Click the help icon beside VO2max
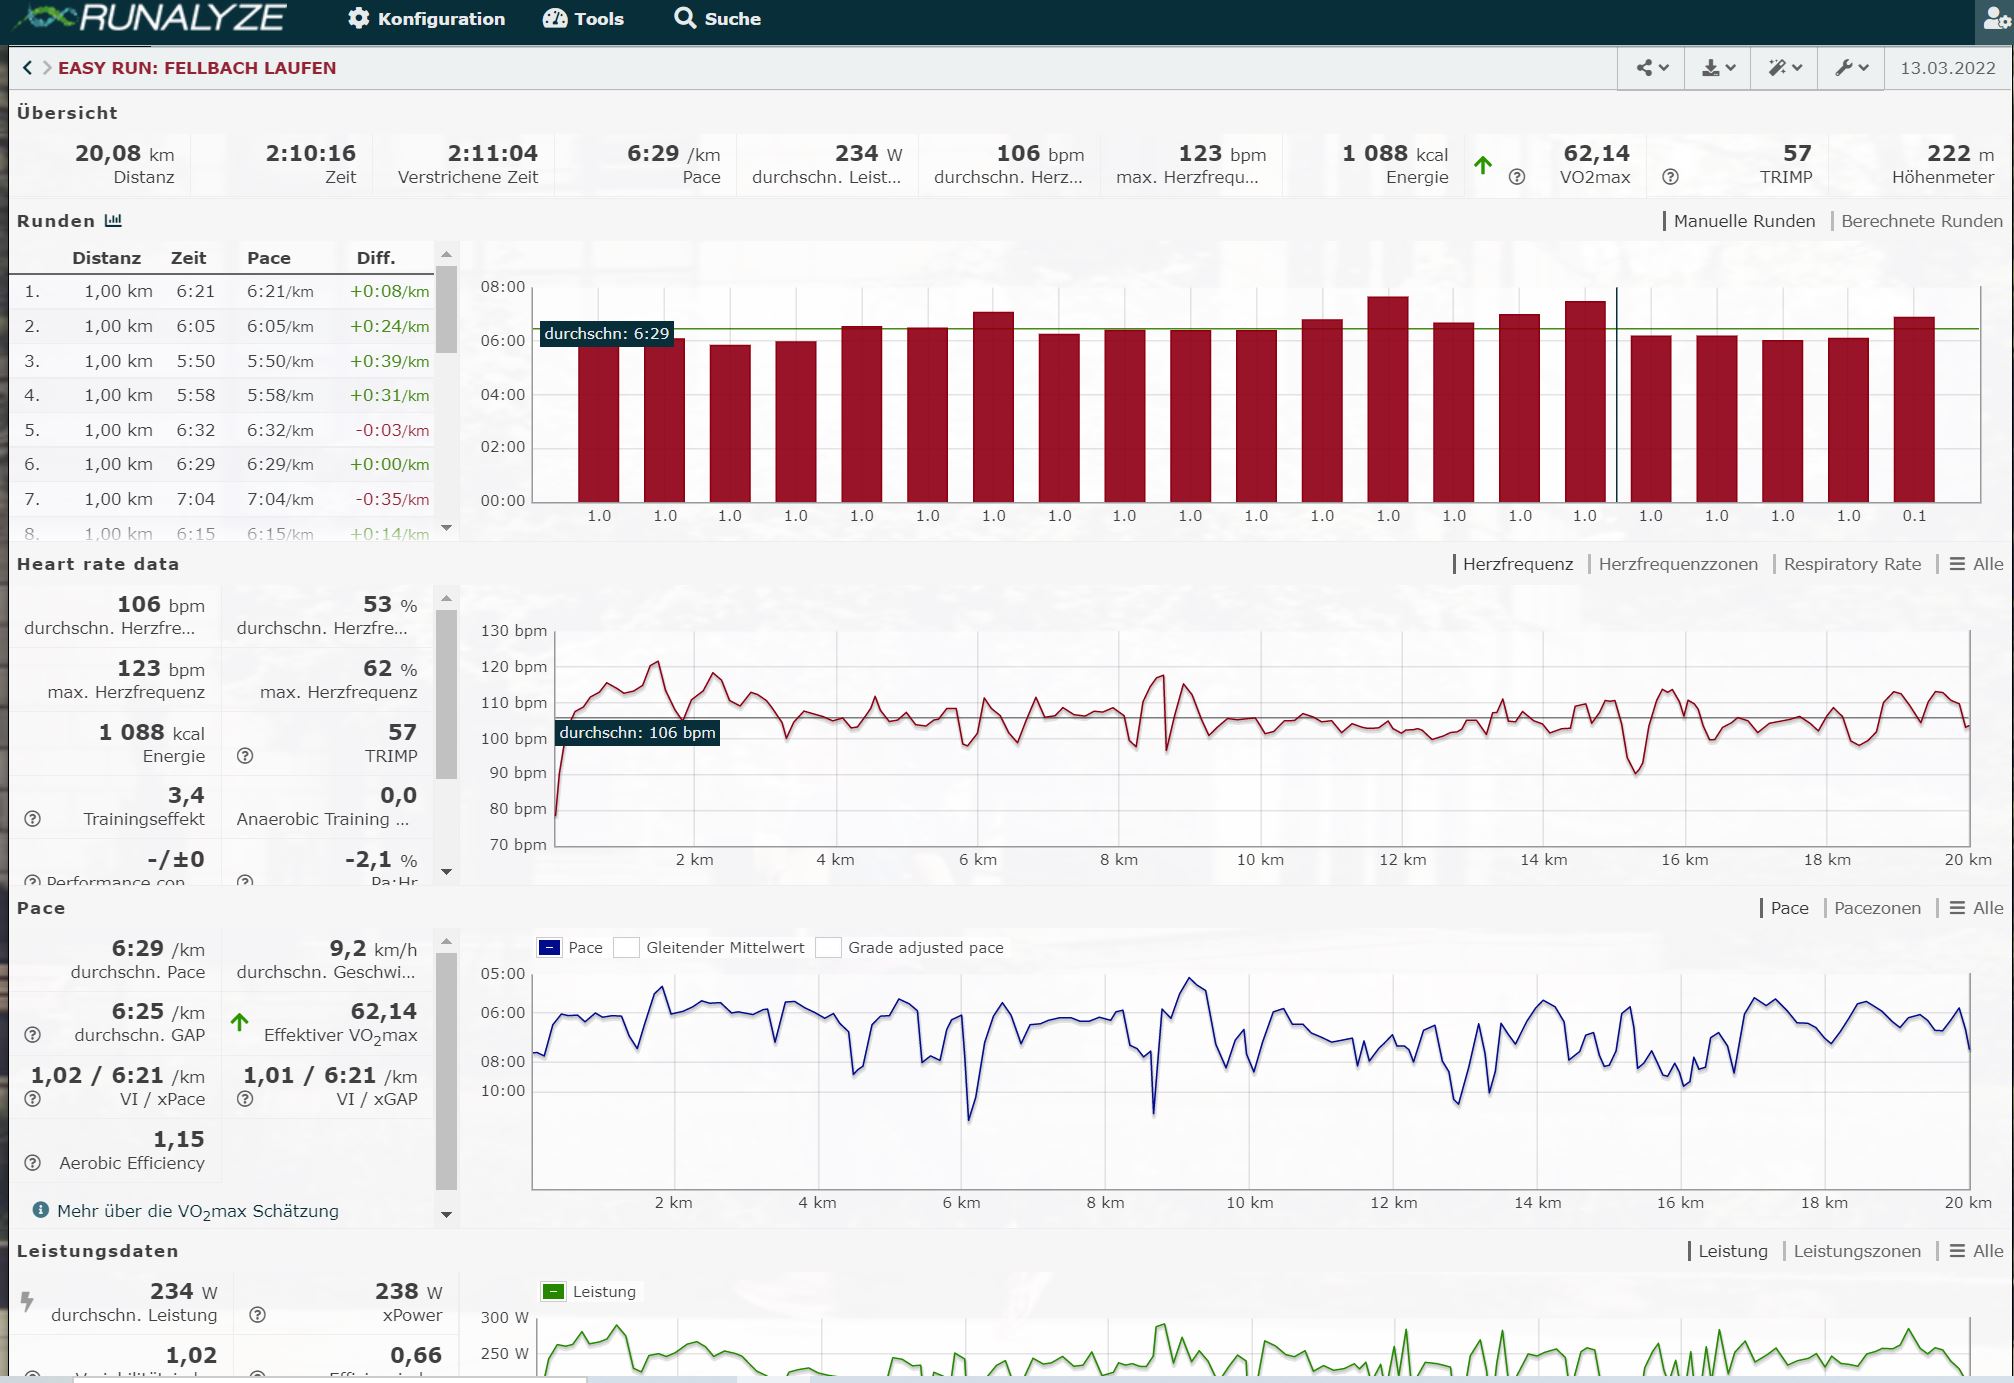 coord(1517,177)
